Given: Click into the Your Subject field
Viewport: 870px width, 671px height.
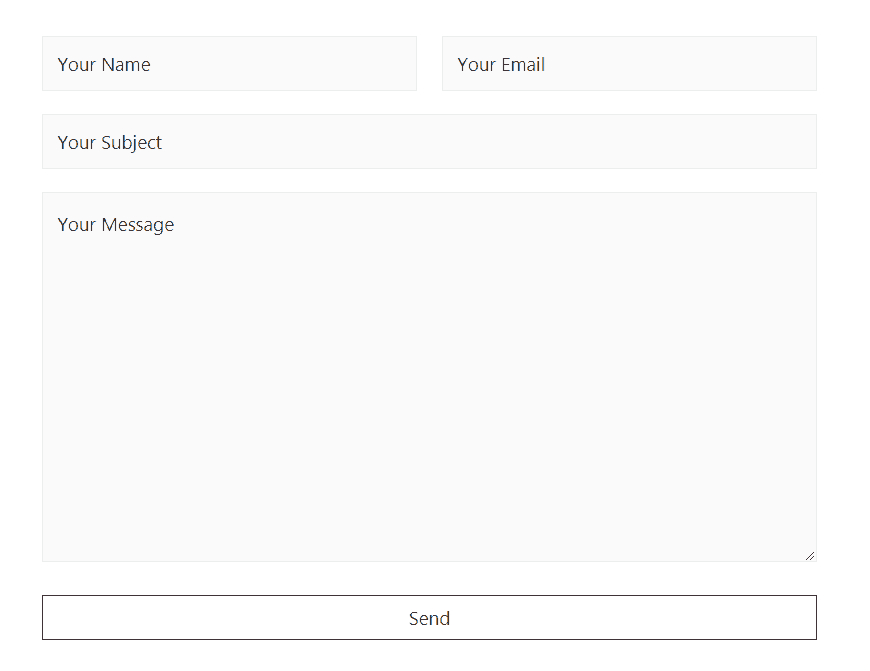Looking at the screenshot, I should coord(429,142).
